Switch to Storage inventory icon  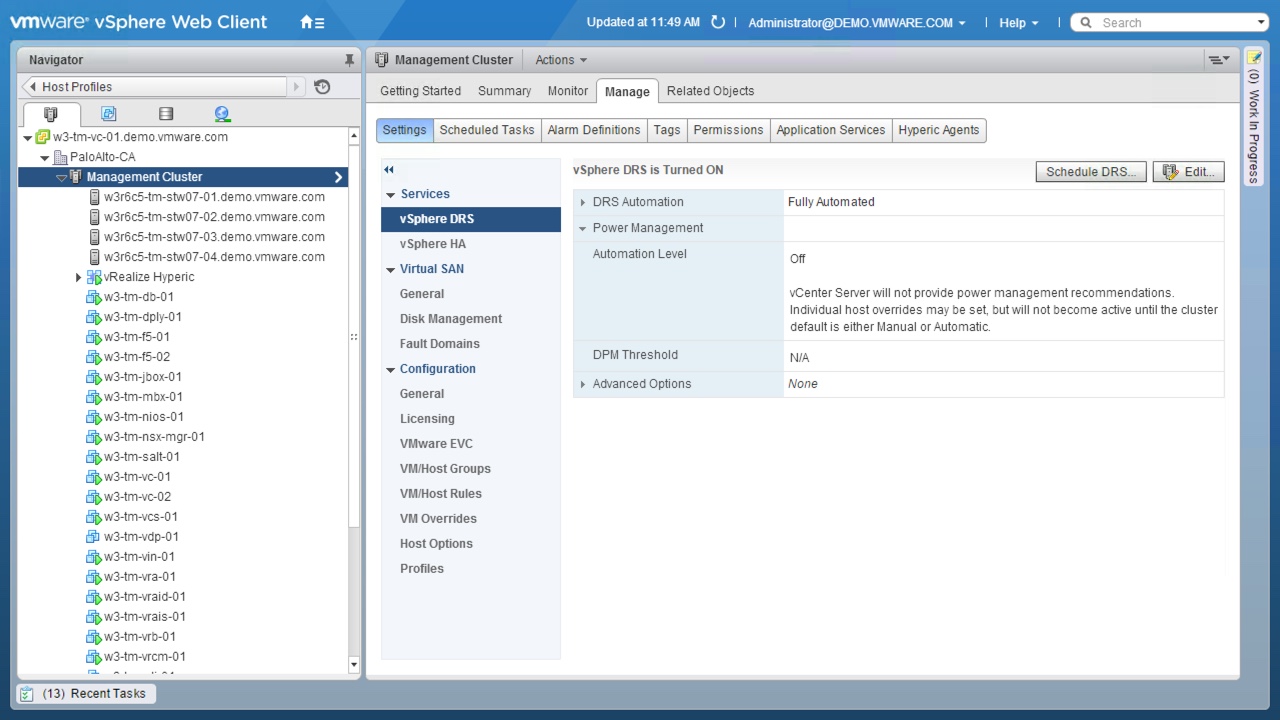point(166,114)
